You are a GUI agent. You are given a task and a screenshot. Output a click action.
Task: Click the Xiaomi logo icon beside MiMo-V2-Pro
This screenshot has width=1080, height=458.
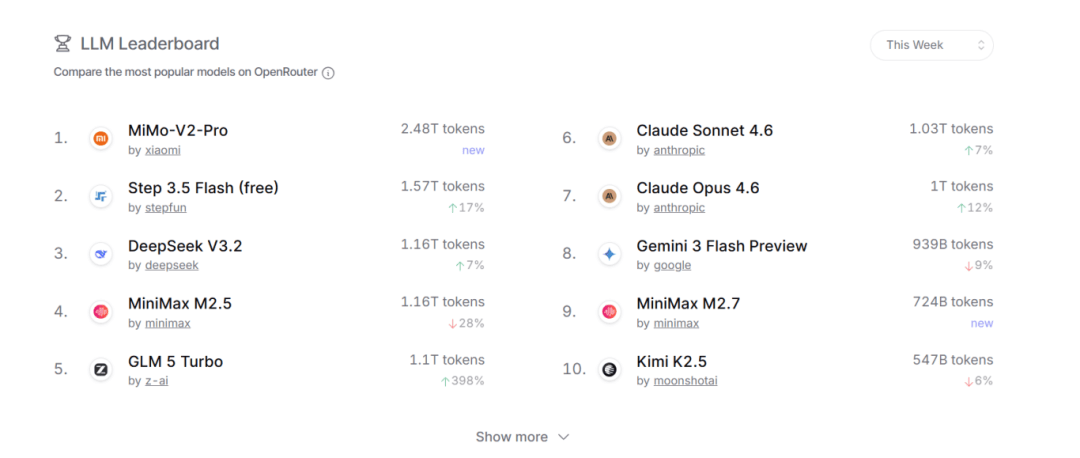(100, 139)
